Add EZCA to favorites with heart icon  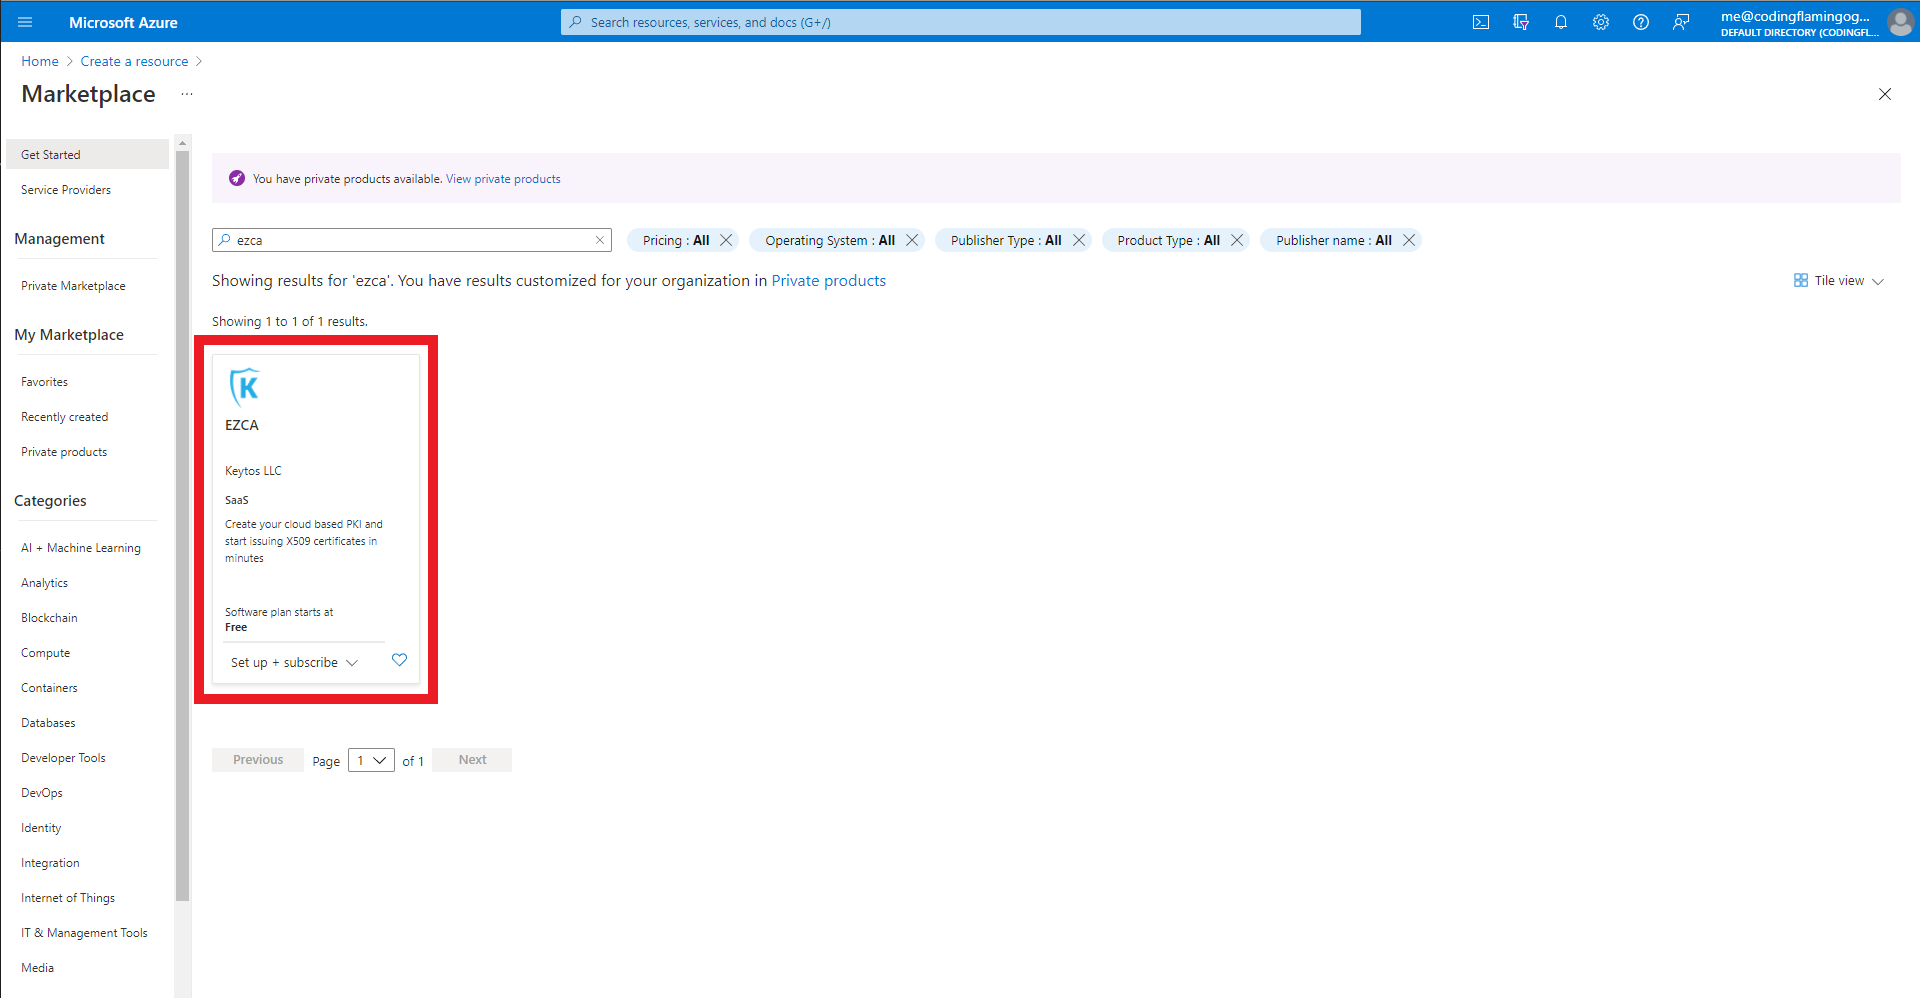399,660
